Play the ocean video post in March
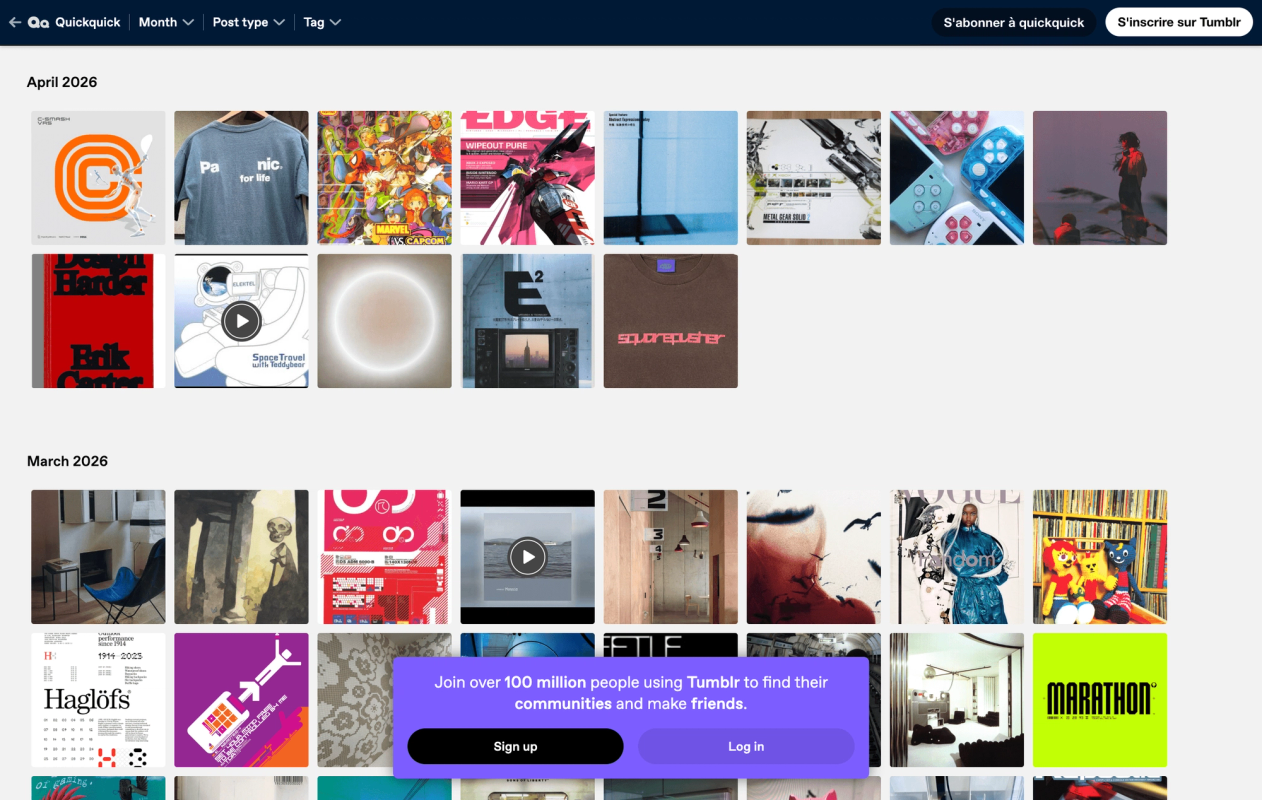Viewport: 1262px width, 800px height. click(528, 557)
